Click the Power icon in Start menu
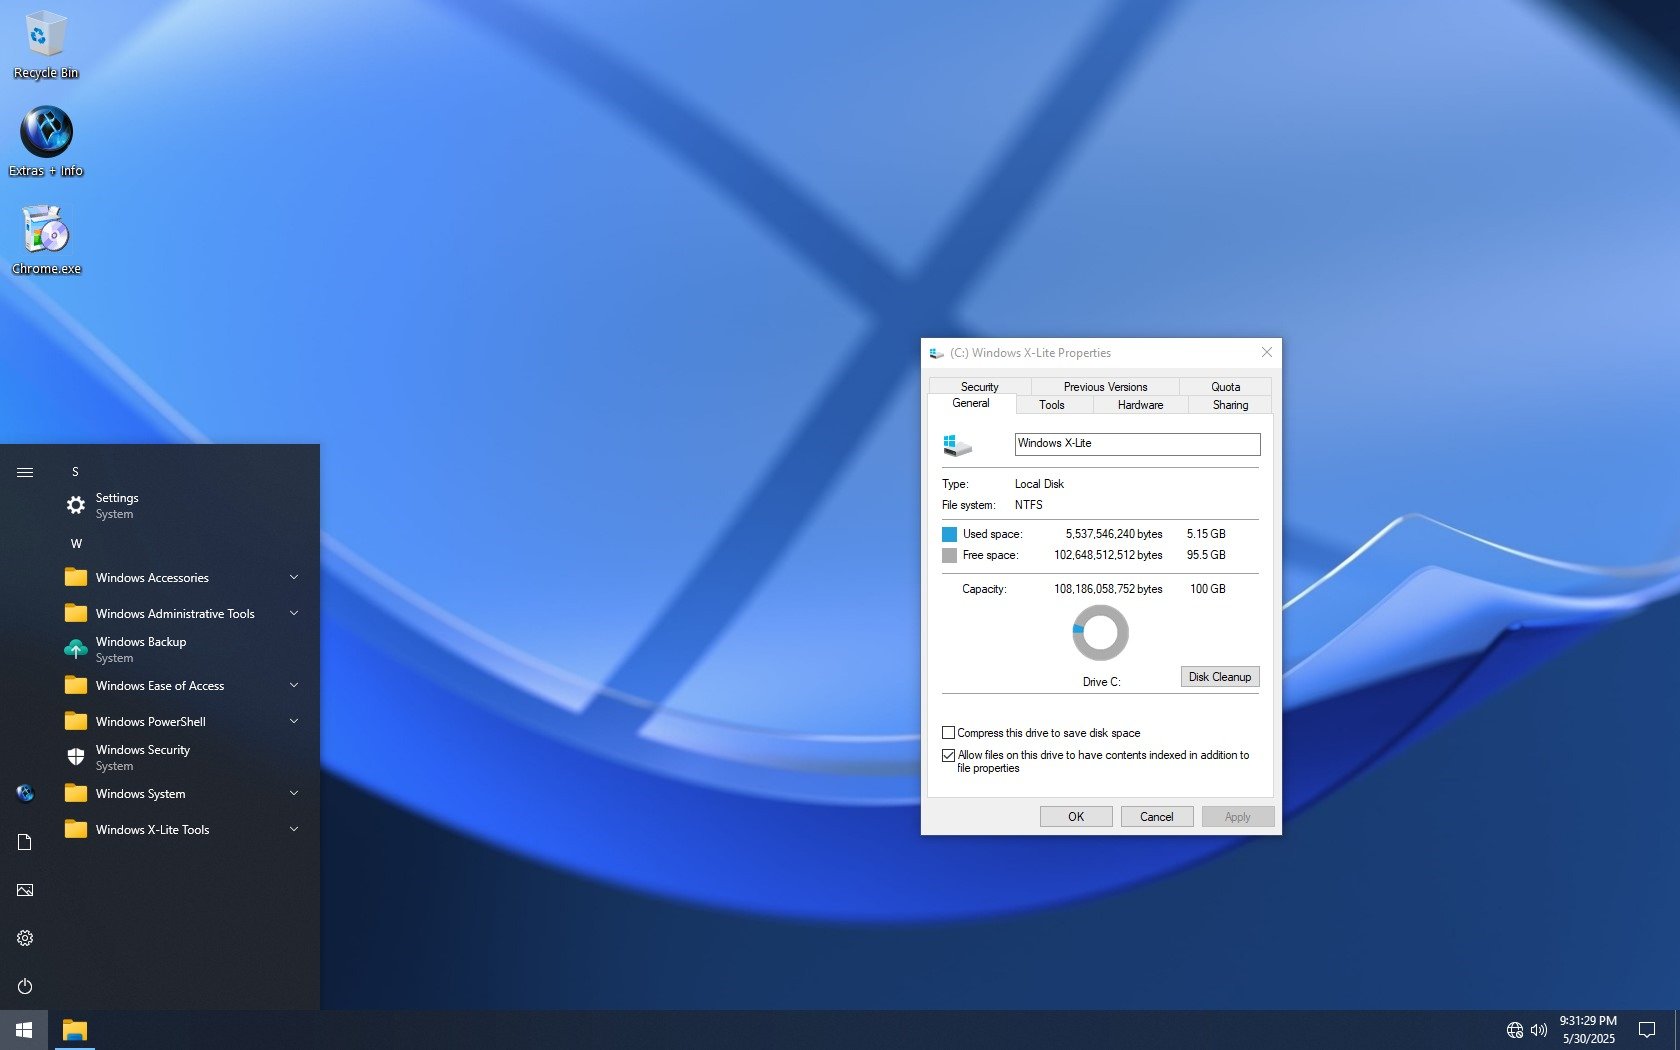Screen dimensions: 1680x1050 [25, 986]
